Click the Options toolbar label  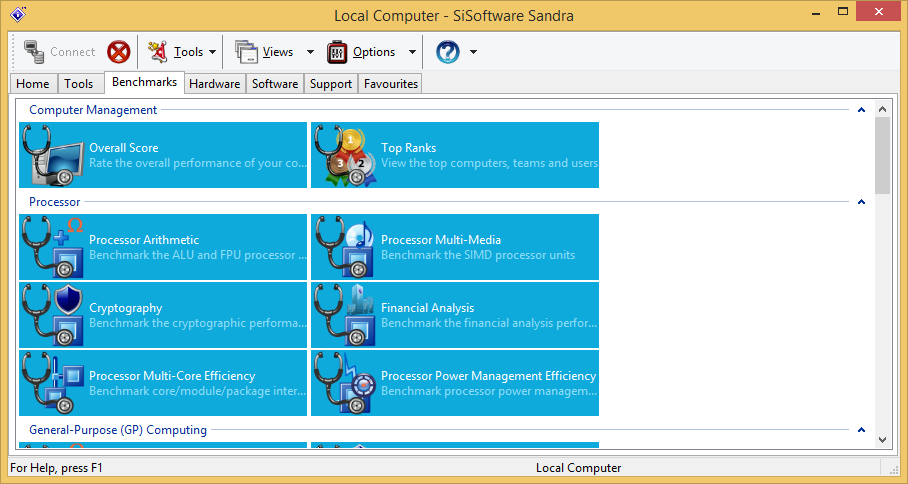[x=374, y=52]
